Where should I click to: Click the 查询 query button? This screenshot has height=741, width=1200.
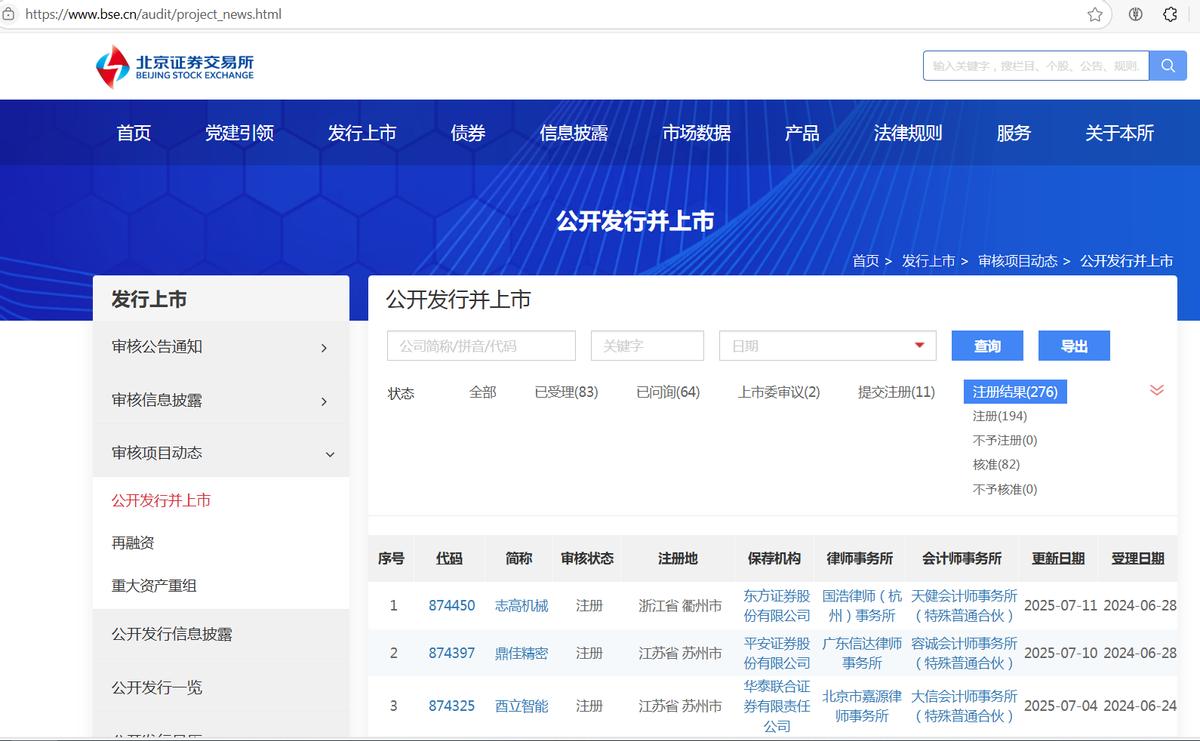986,345
